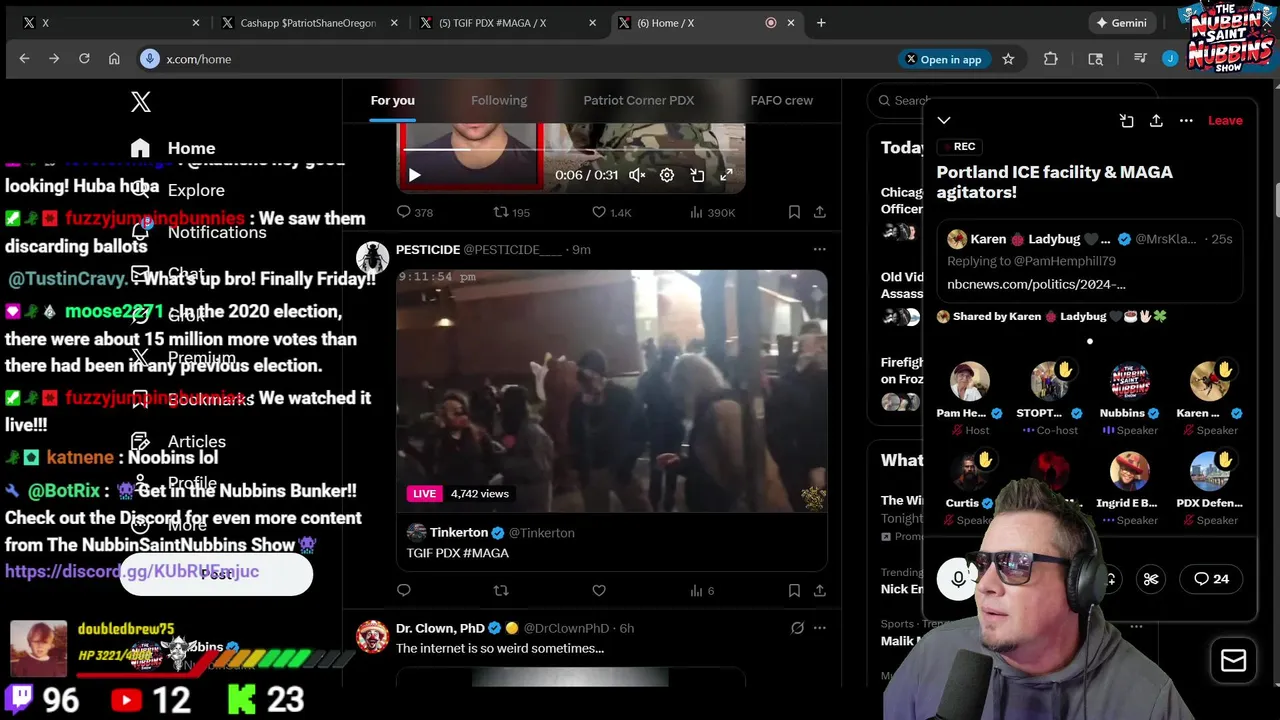Open PDX Defen... speaker avatar
This screenshot has width=1280, height=720.
pos(1209,471)
